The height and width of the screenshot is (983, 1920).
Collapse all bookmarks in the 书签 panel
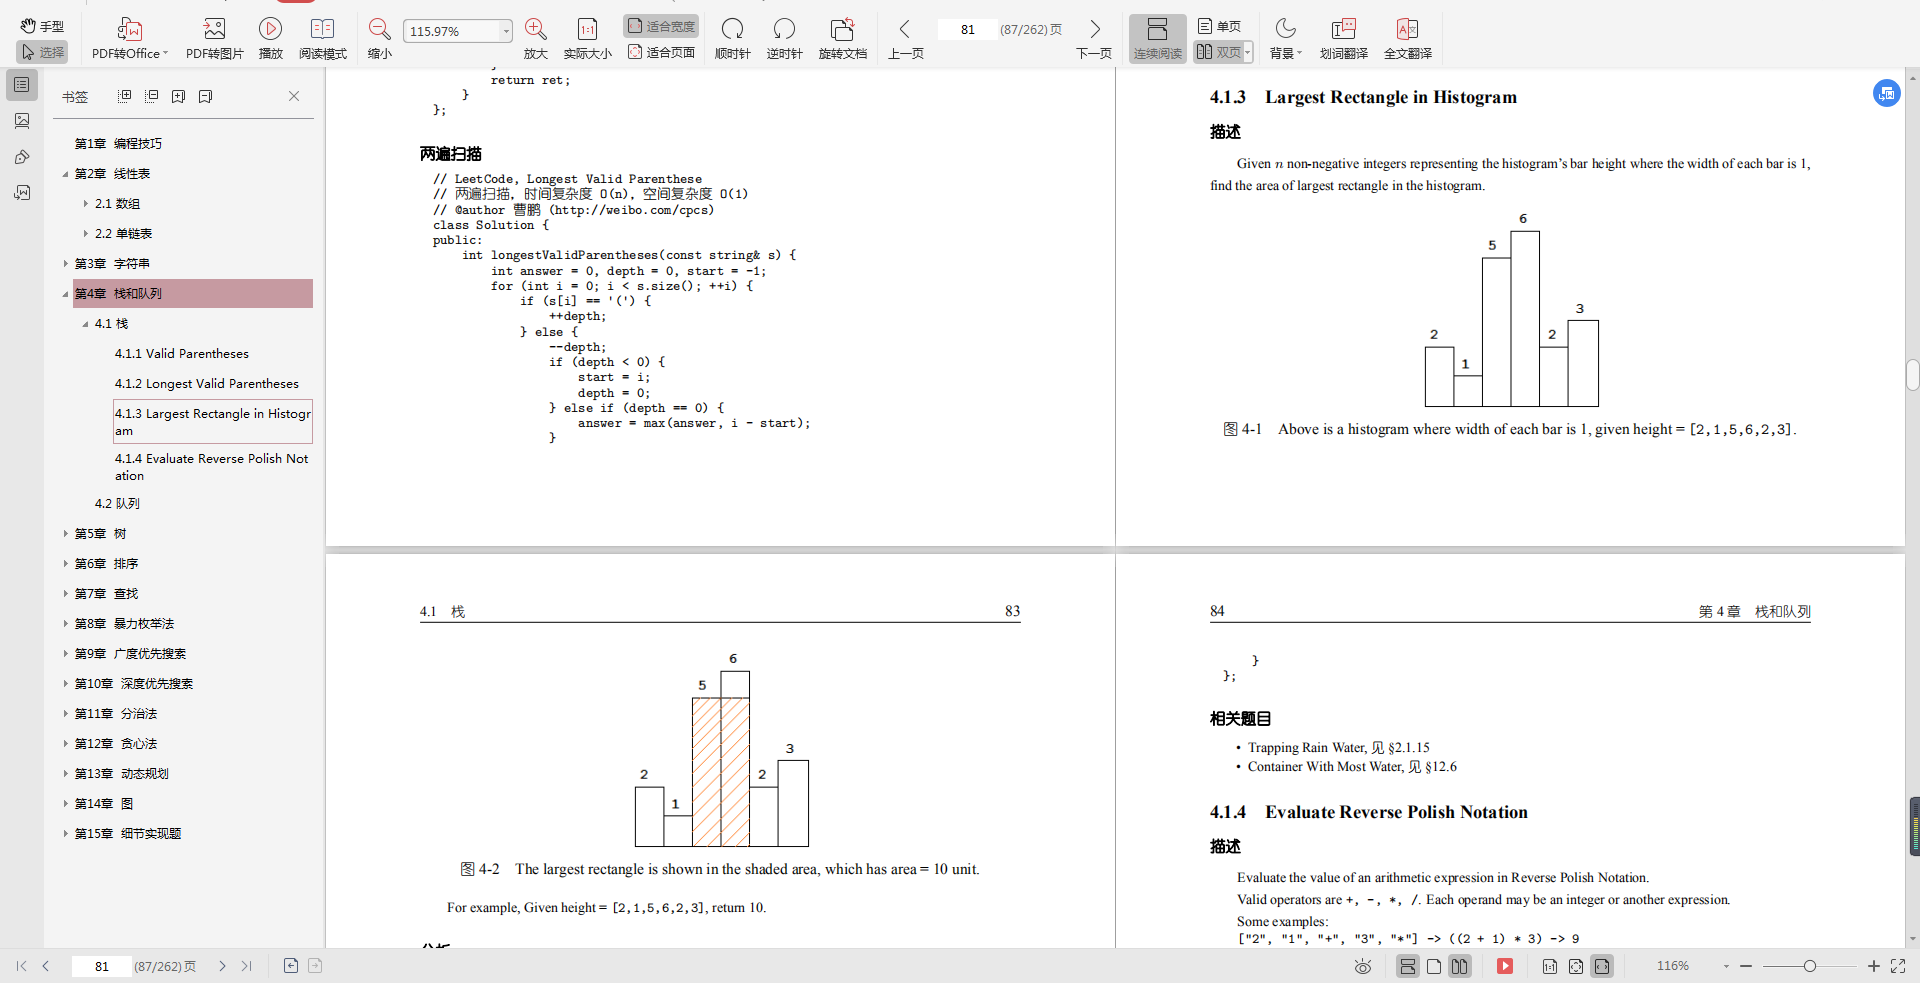coord(152,96)
